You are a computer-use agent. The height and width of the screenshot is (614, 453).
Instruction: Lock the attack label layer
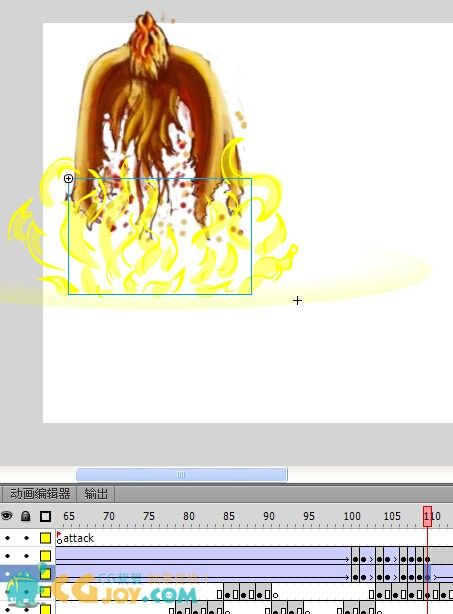click(x=26, y=538)
